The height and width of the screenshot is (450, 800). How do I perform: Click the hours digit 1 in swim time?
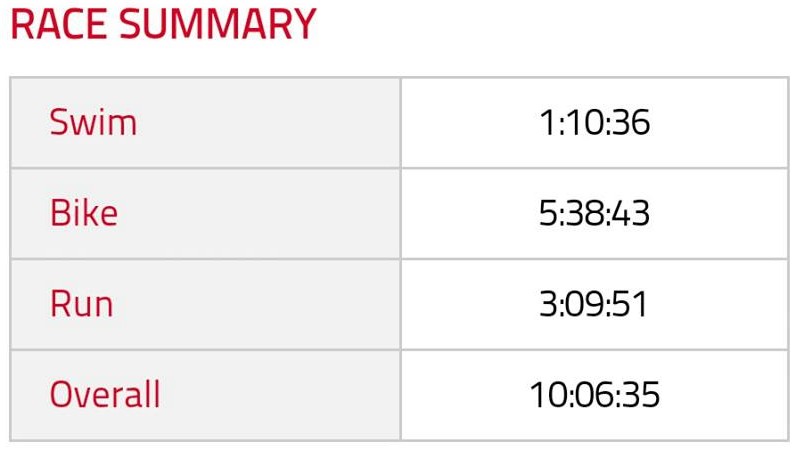pyautogui.click(x=545, y=123)
